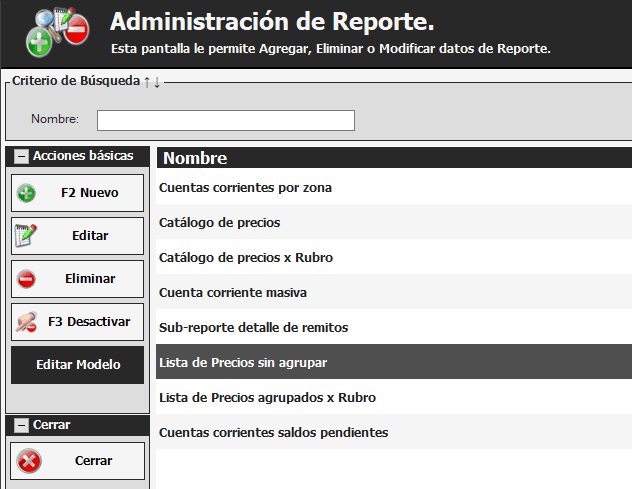Select the Catálogo de precios row

pos(219,222)
